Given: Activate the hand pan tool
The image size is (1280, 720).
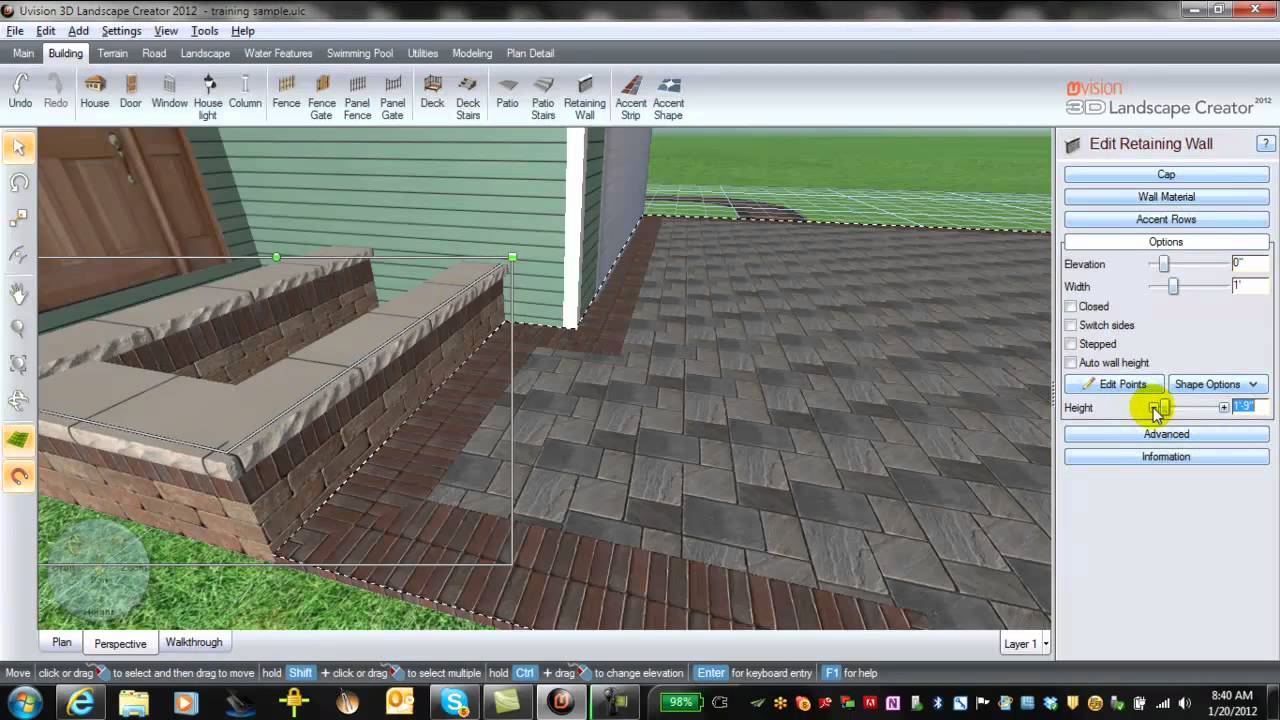Looking at the screenshot, I should tap(18, 293).
